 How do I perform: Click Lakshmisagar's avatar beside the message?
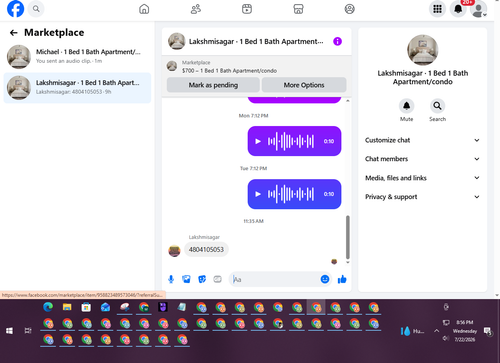point(174,251)
